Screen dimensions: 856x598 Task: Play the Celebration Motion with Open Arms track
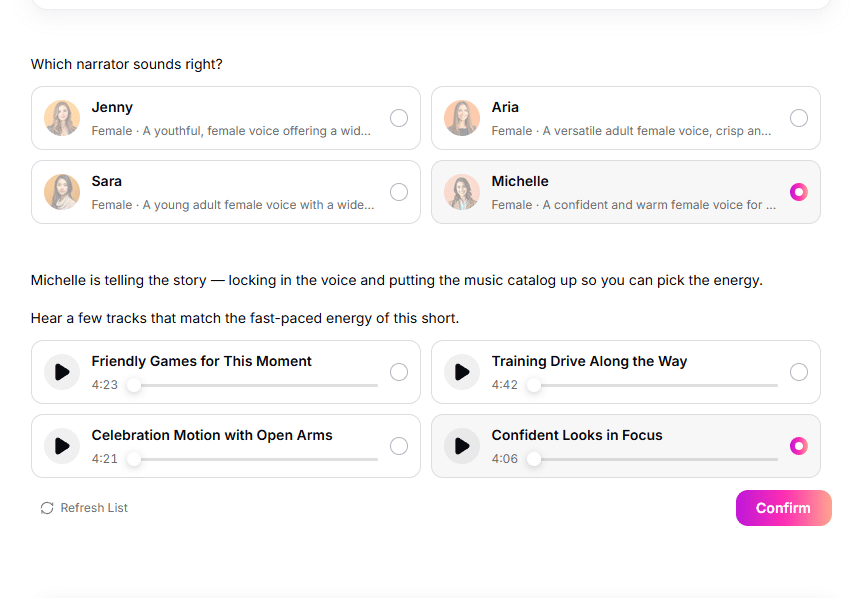point(62,446)
